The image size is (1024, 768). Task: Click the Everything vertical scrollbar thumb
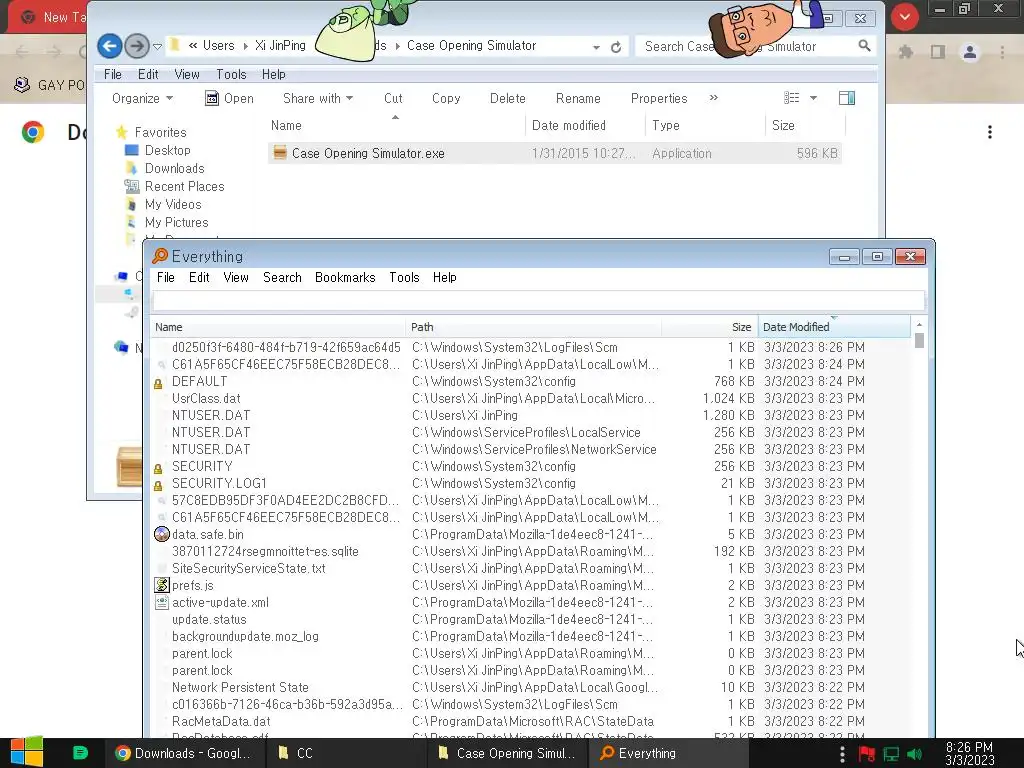coord(920,340)
